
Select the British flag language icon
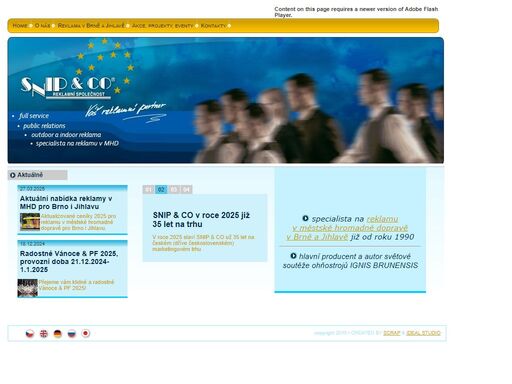[x=44, y=333]
